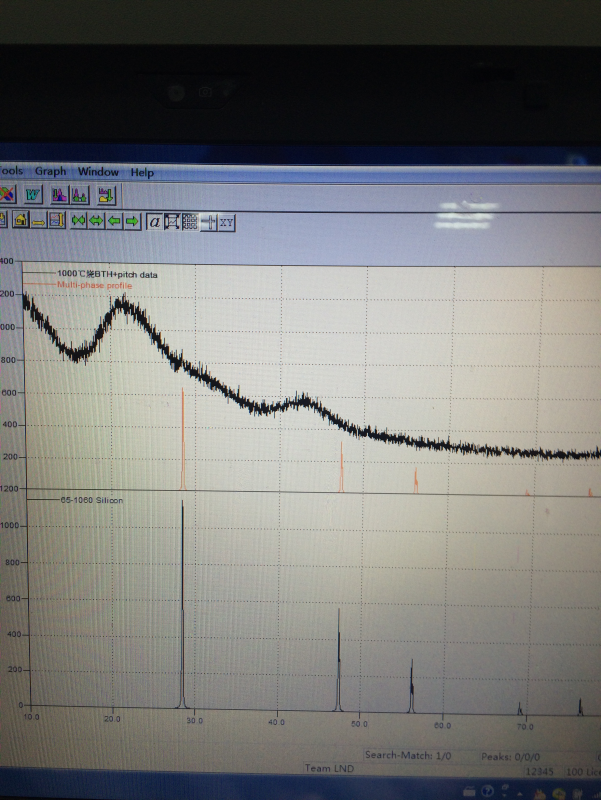
Task: Toggle the zoom box frame button
Action: pos(172,222)
